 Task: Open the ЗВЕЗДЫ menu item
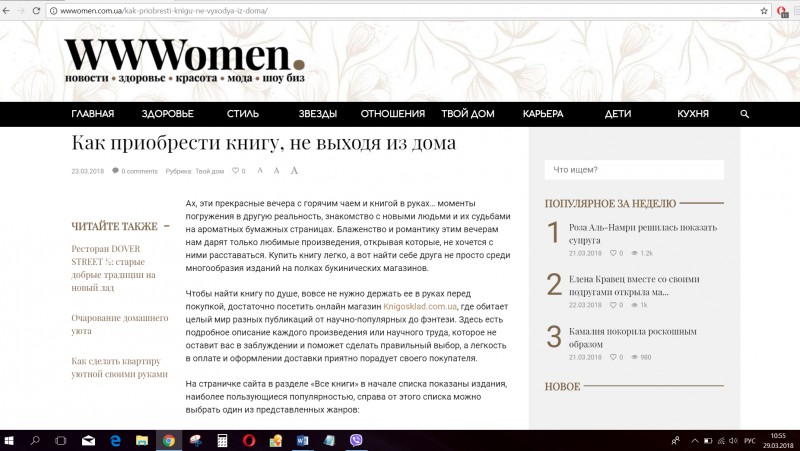point(318,114)
